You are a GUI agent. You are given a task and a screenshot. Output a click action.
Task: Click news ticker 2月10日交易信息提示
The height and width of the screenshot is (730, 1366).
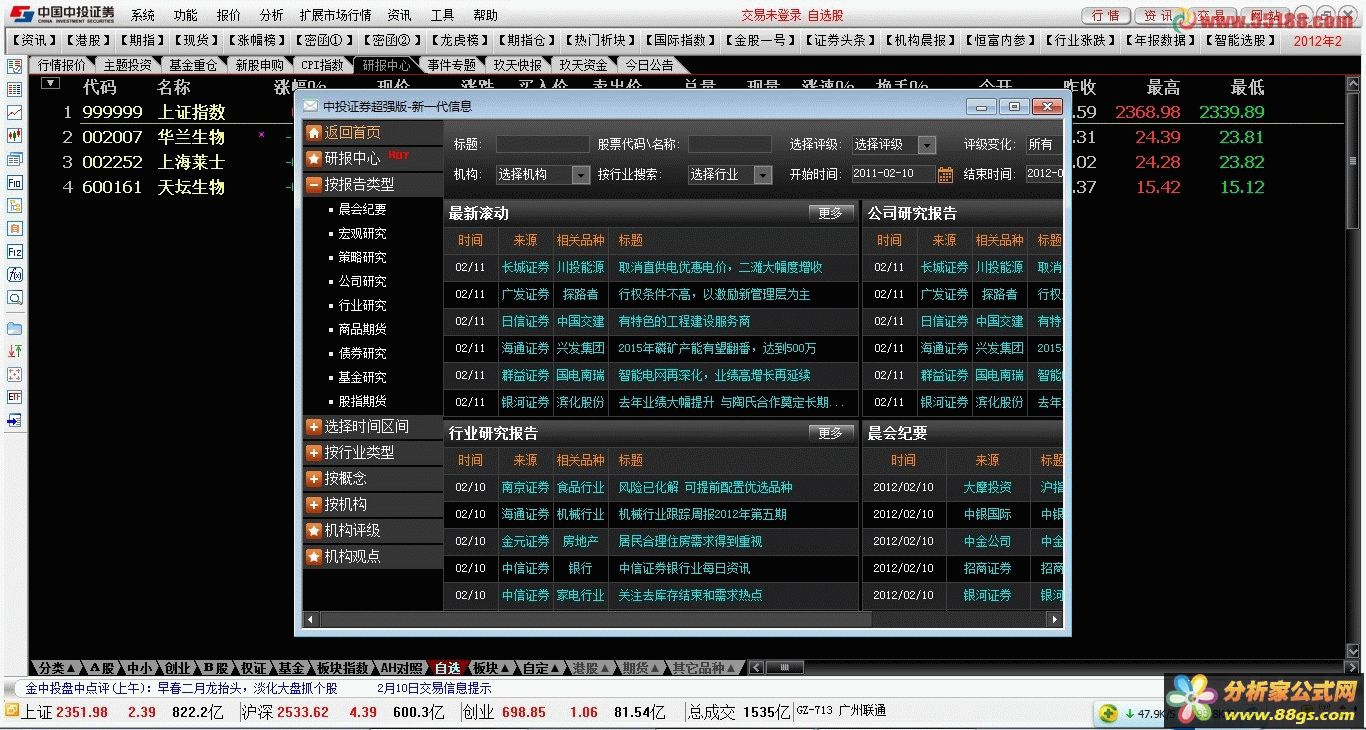434,688
